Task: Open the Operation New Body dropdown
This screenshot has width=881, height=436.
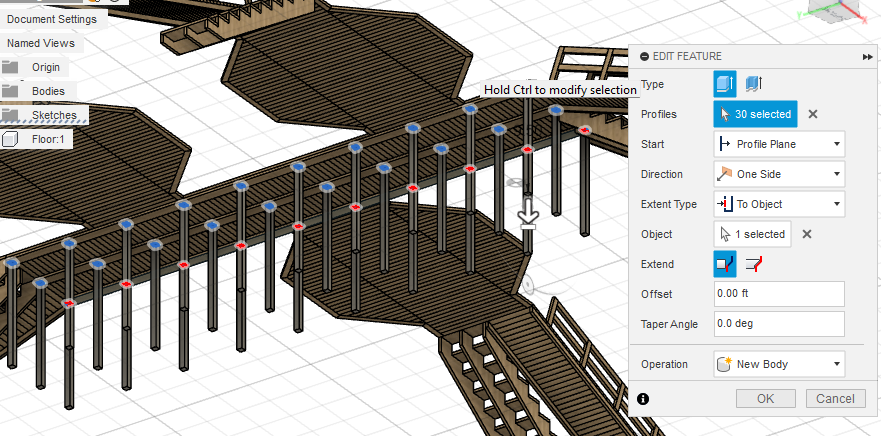Action: click(x=779, y=364)
